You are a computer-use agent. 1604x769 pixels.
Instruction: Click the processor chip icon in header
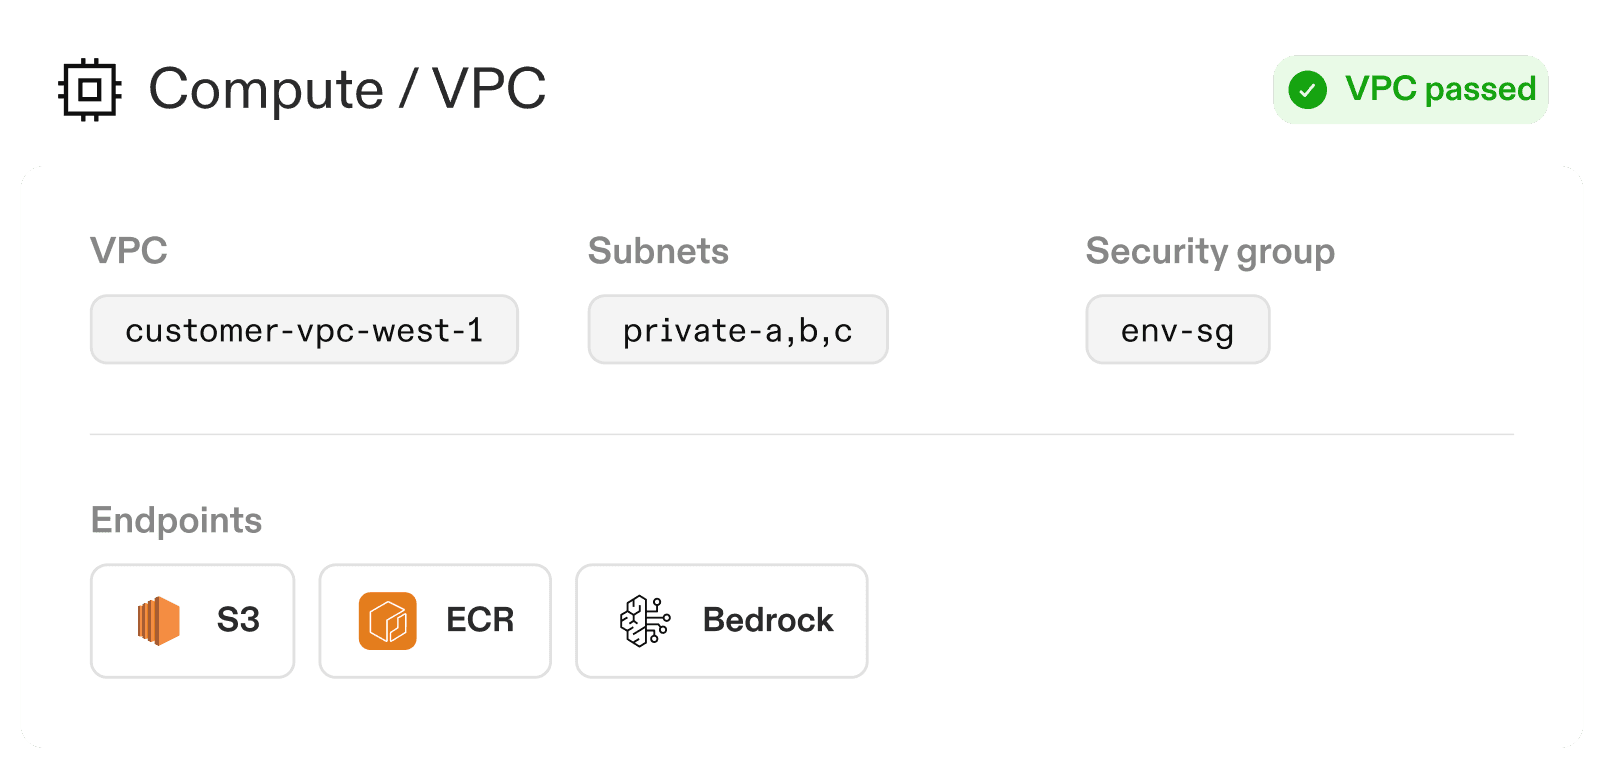90,90
